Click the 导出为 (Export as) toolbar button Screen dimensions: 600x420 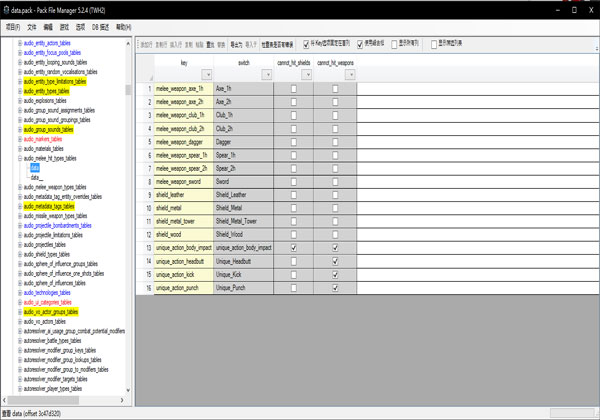235,45
